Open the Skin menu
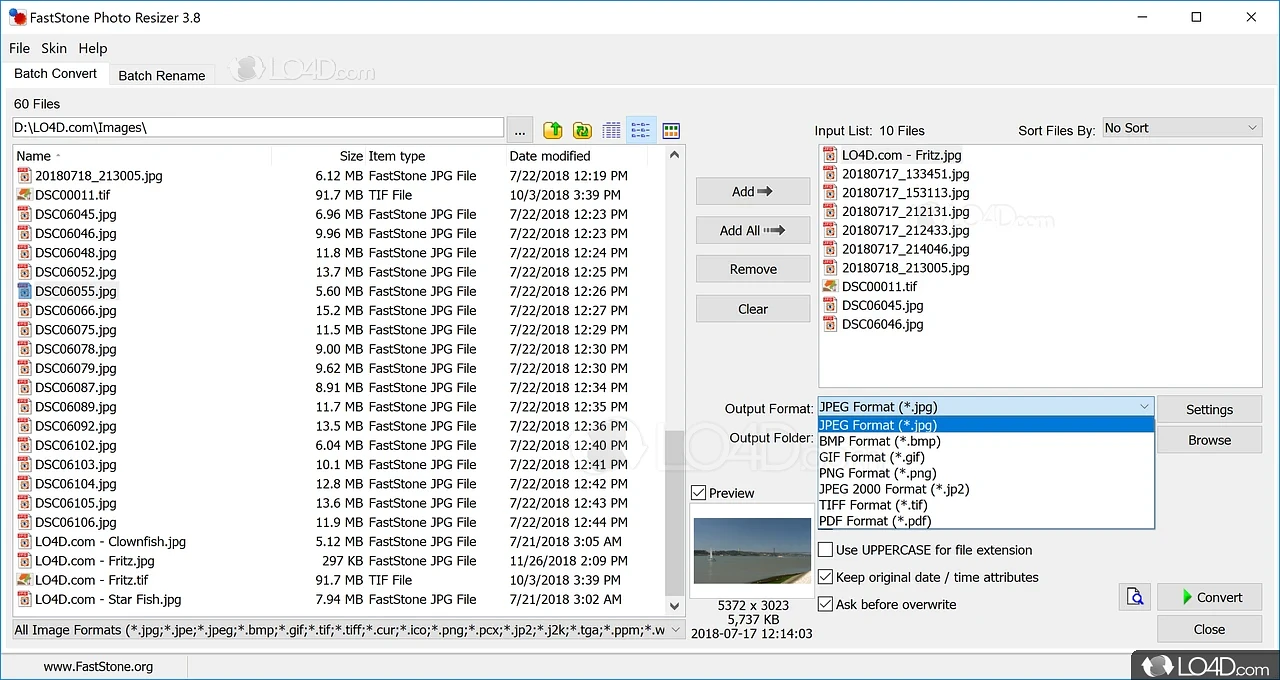Screen dimensions: 1280x680 pos(54,48)
